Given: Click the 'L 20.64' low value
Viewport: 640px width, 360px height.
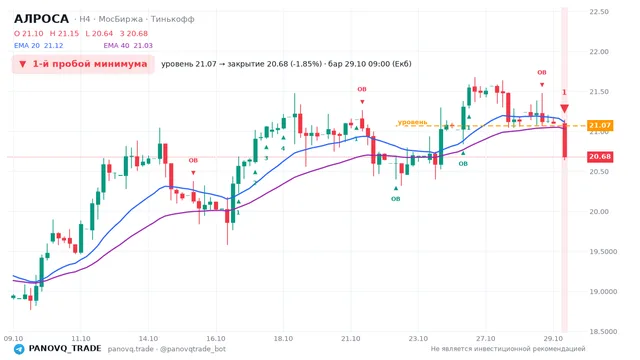Looking at the screenshot, I should coord(99,33).
